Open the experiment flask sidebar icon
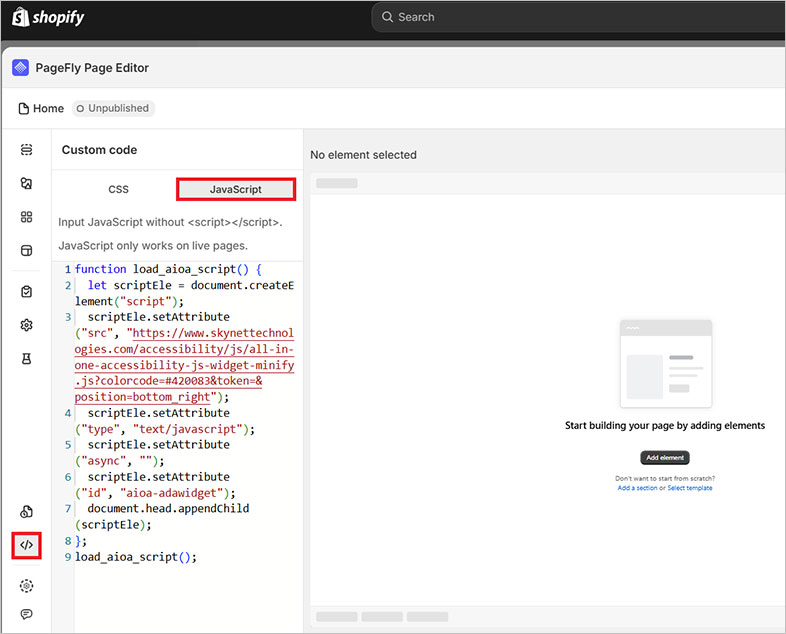 27,359
